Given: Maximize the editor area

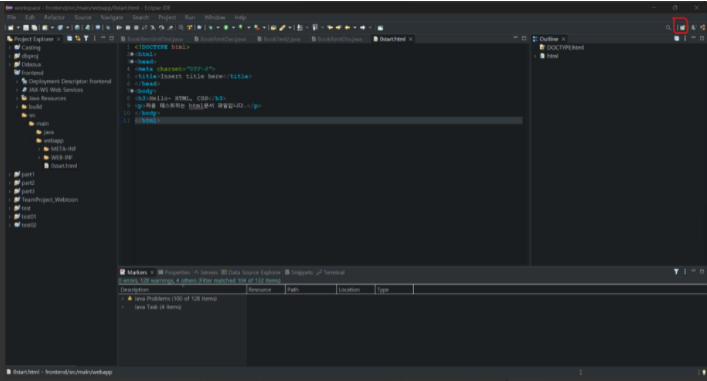Looking at the screenshot, I should pos(523,38).
